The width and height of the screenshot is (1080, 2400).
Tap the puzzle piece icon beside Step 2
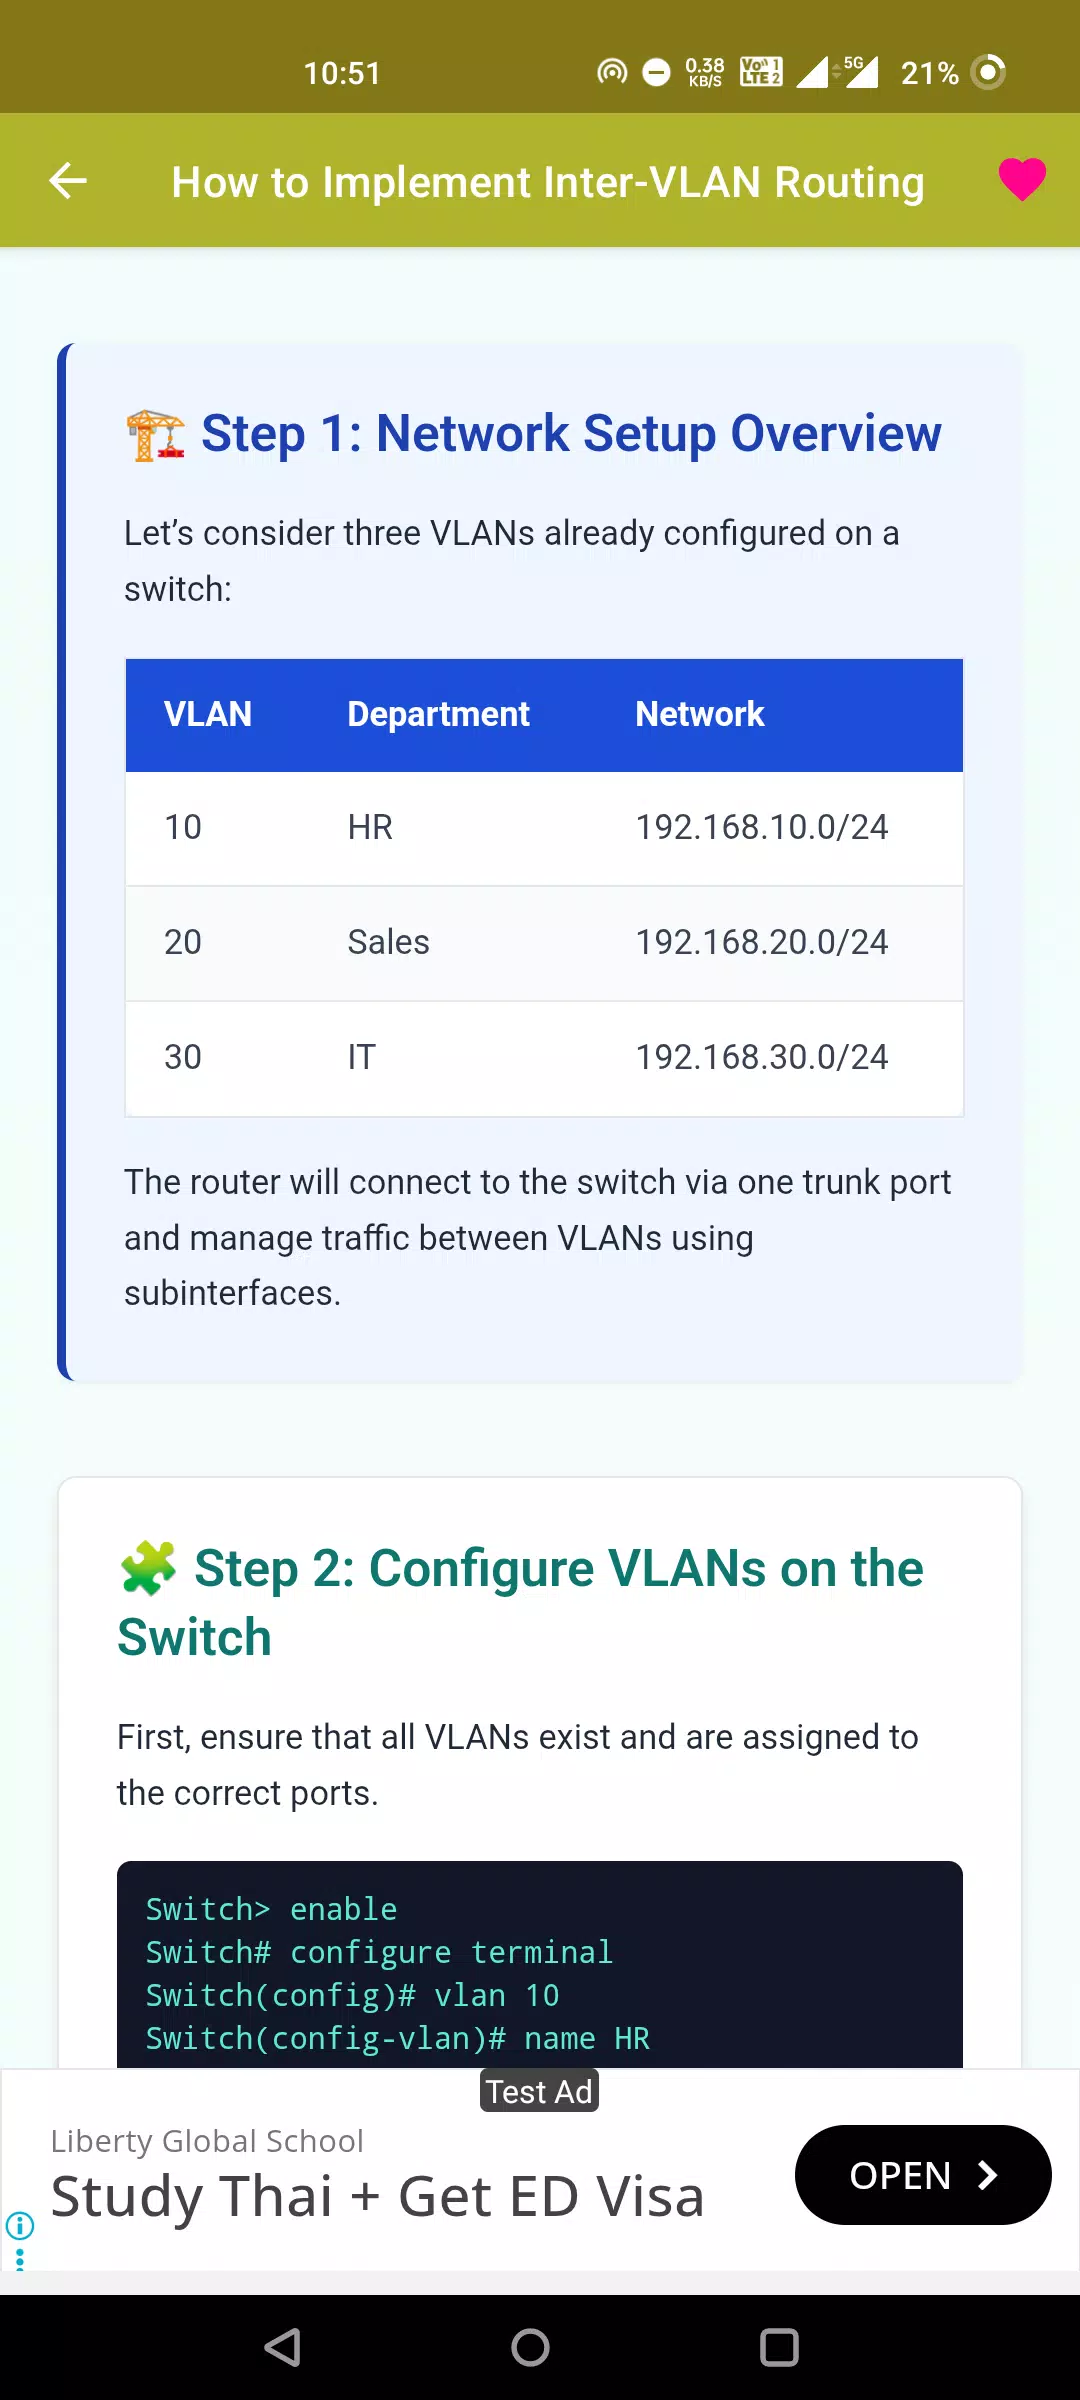point(148,1568)
